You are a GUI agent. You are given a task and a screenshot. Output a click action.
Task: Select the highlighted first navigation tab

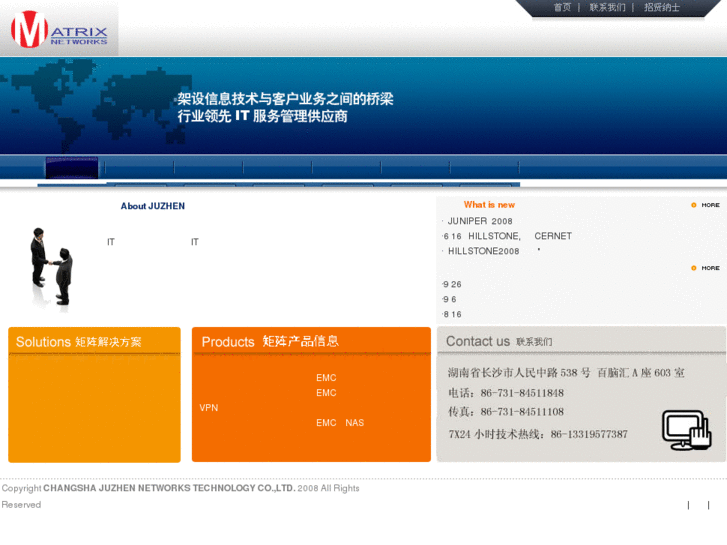click(72, 167)
